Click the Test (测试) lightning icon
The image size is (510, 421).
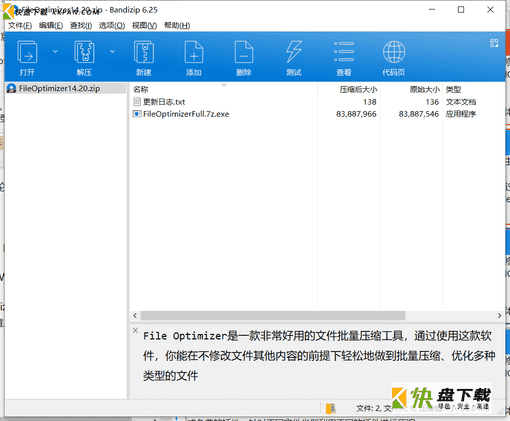point(294,52)
